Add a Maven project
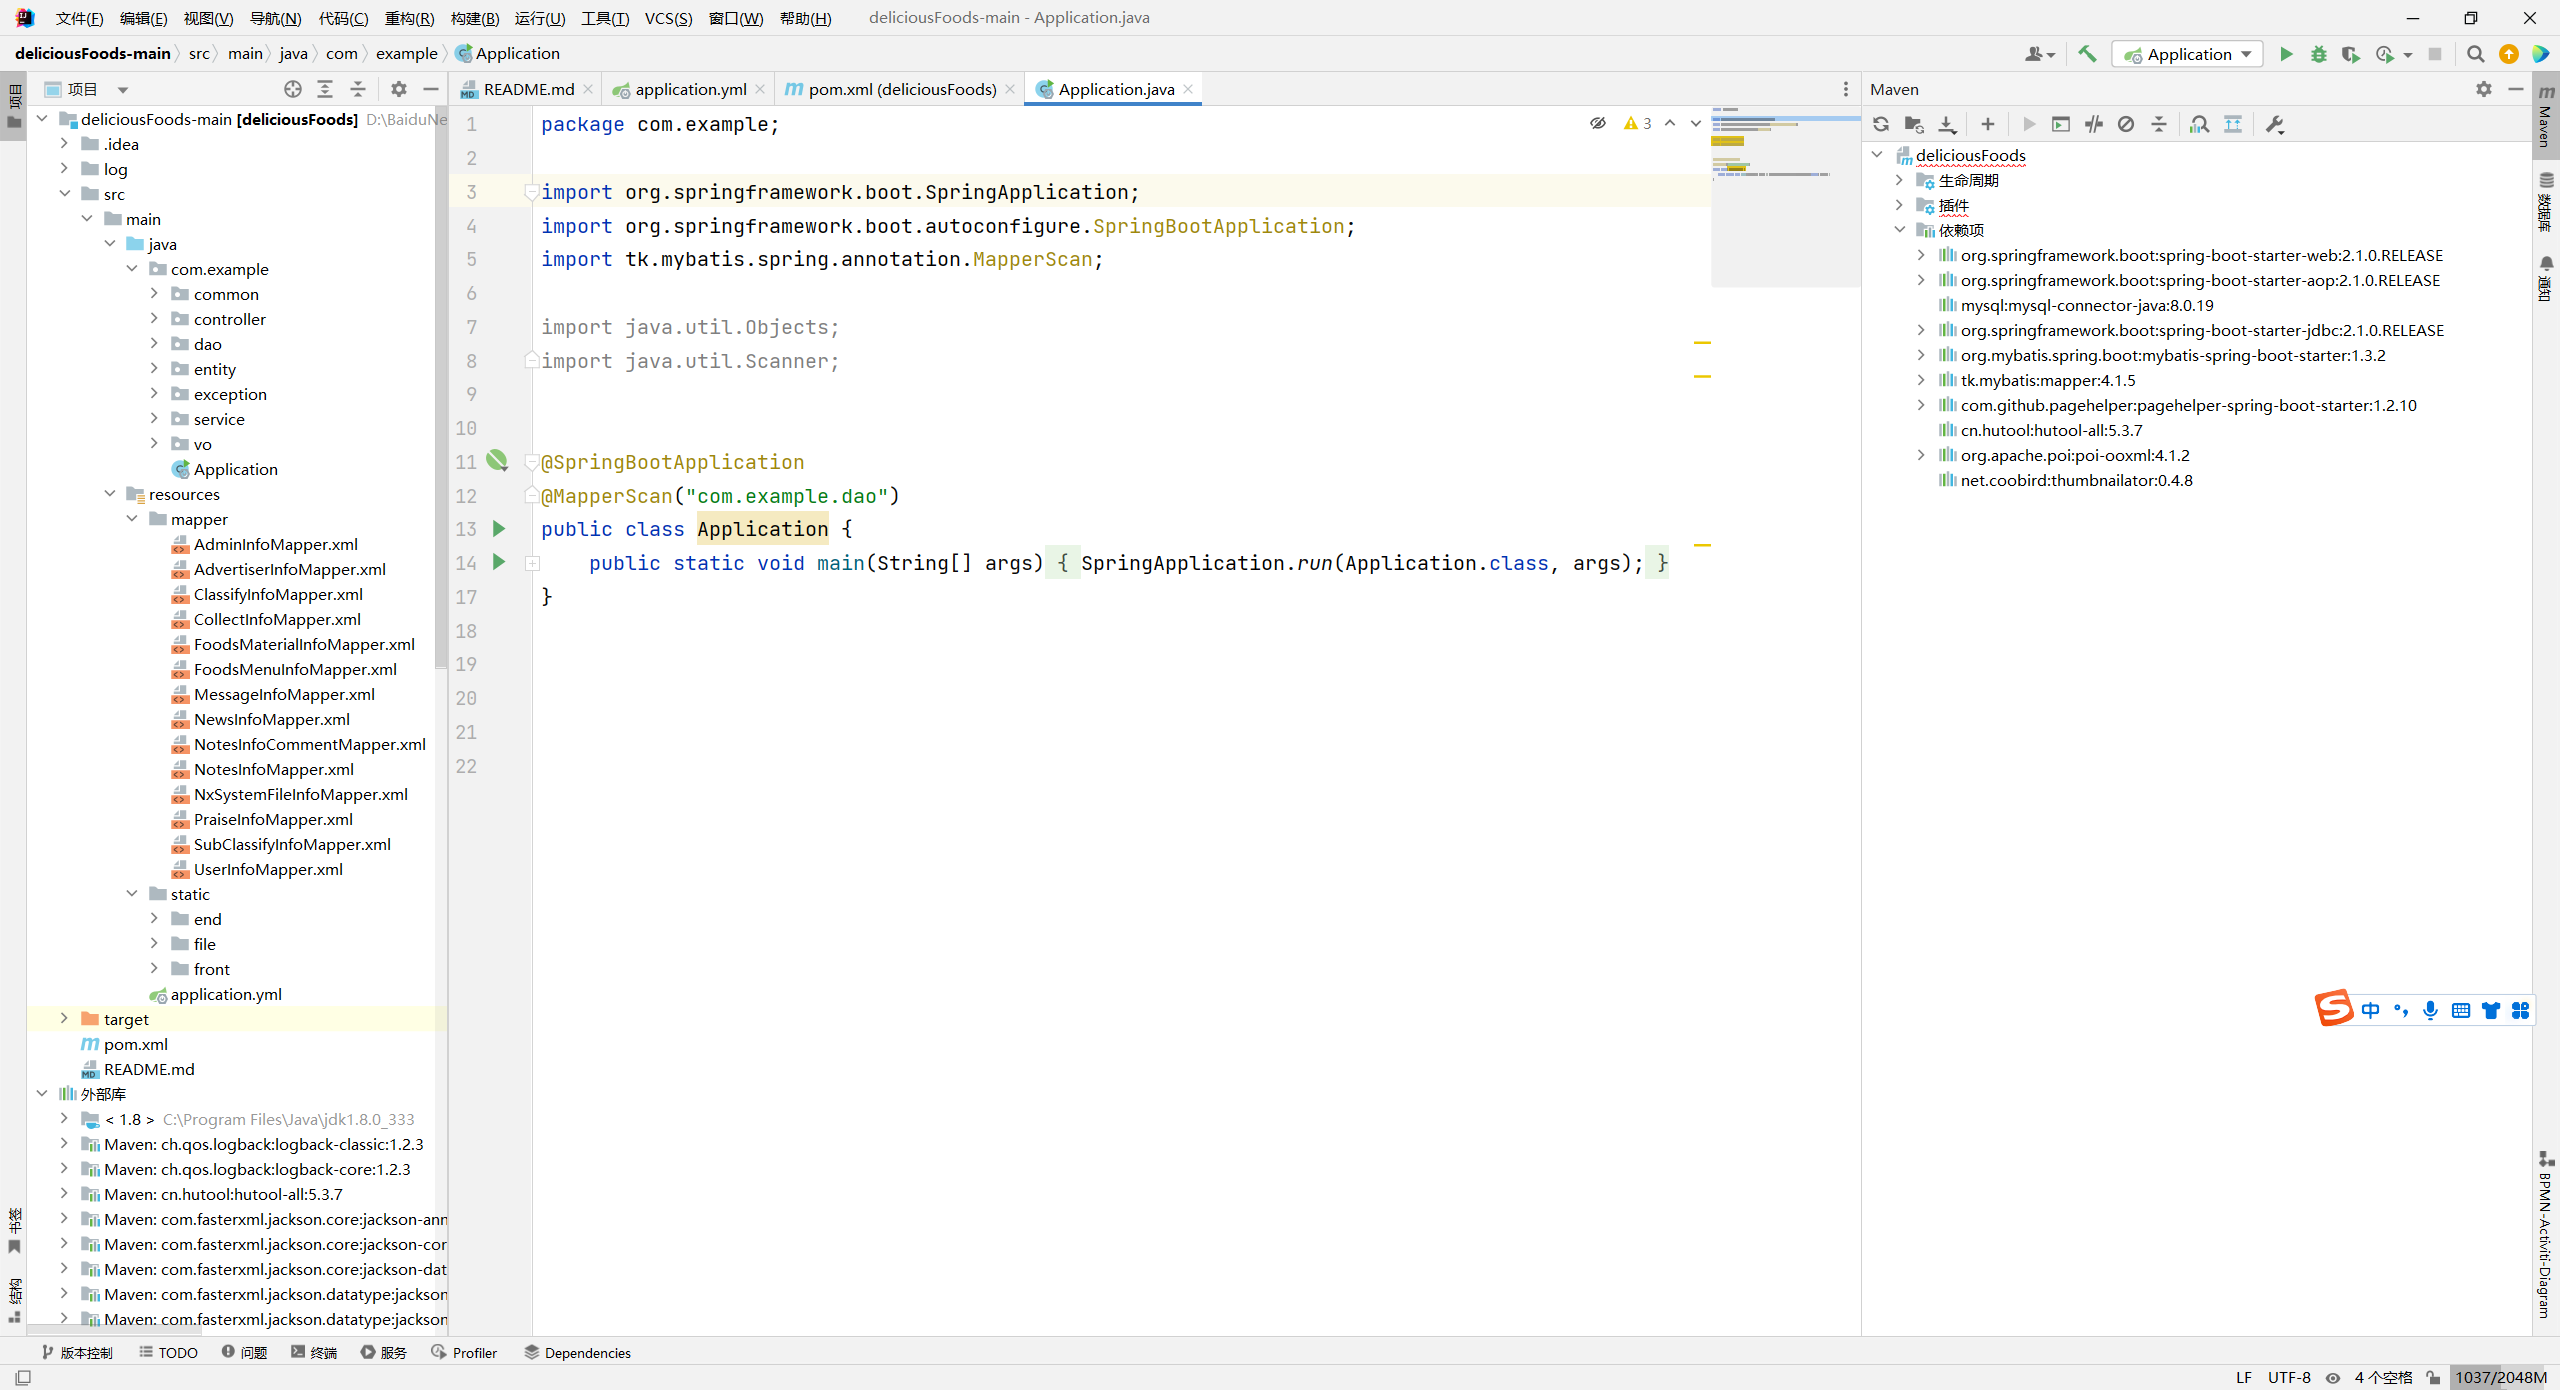Screen dimensions: 2560x1390 click(x=1988, y=124)
